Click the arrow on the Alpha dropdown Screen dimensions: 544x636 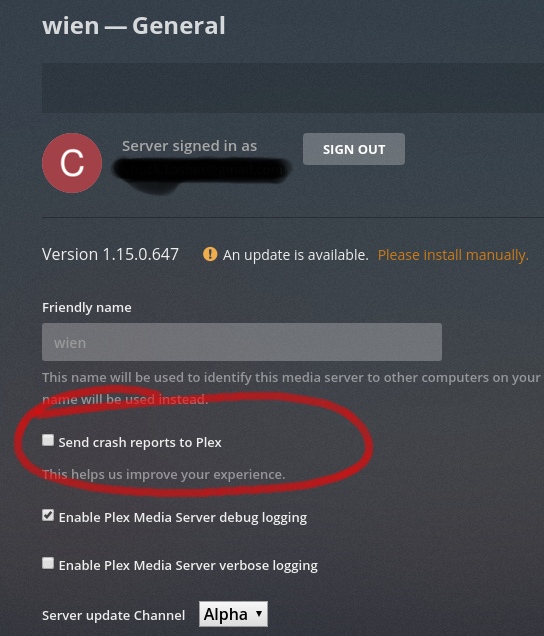[x=259, y=614]
